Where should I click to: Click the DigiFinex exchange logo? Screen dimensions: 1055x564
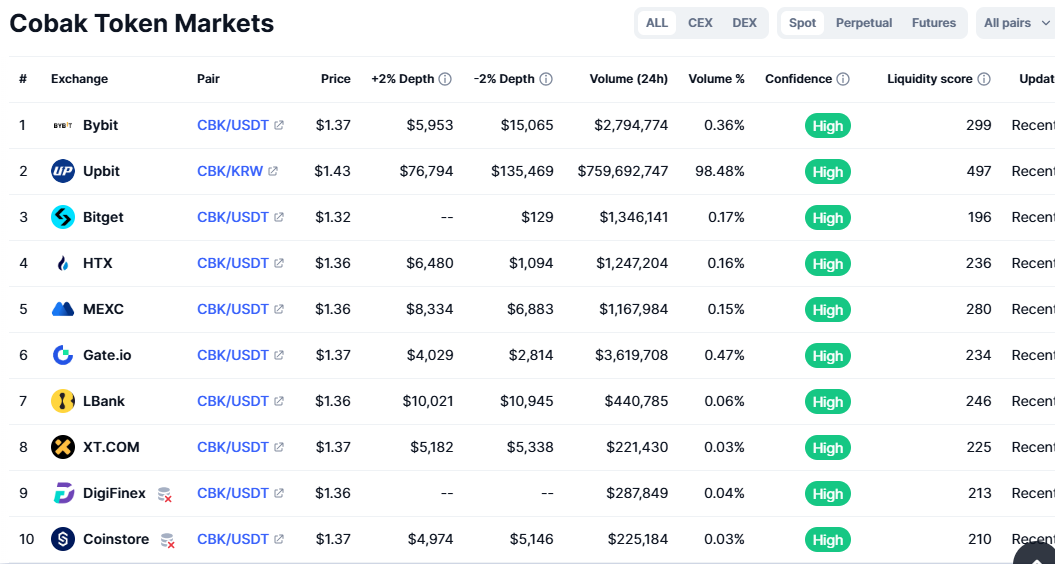click(63, 493)
